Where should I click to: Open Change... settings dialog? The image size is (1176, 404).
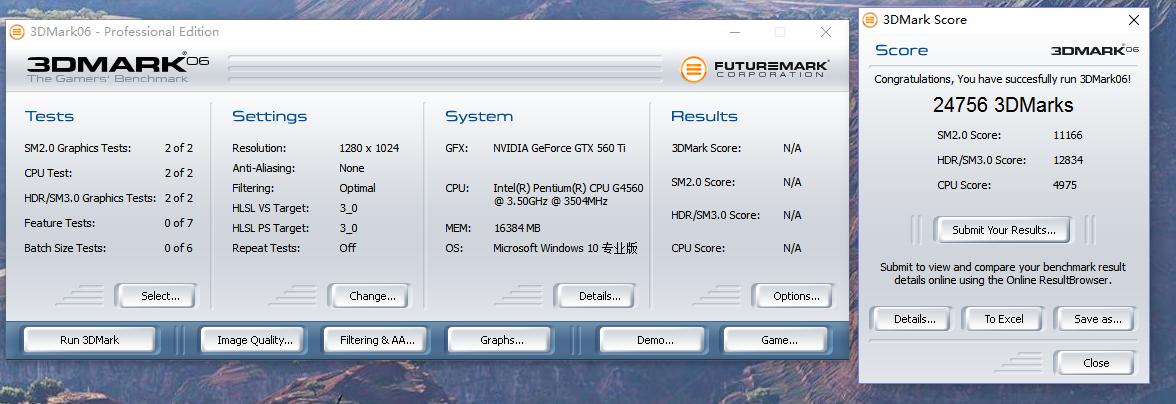pos(372,296)
